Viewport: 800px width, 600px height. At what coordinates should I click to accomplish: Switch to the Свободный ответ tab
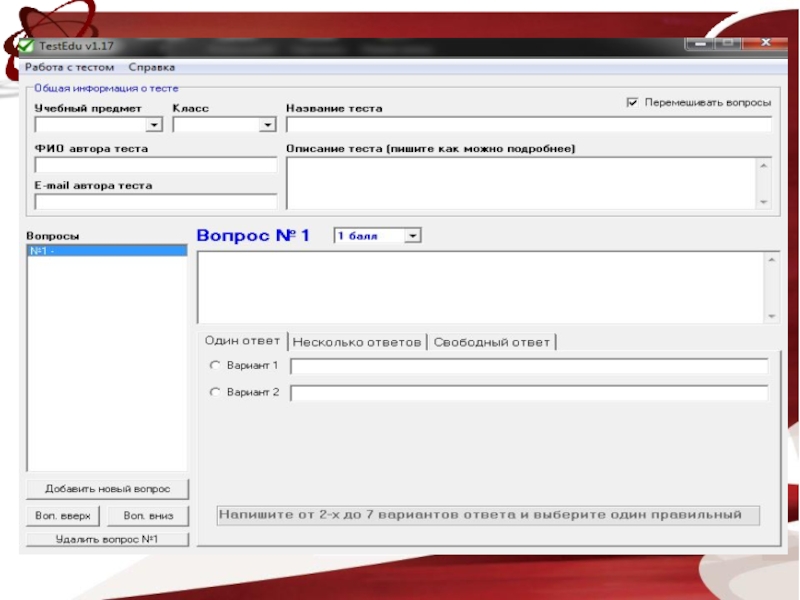point(491,342)
